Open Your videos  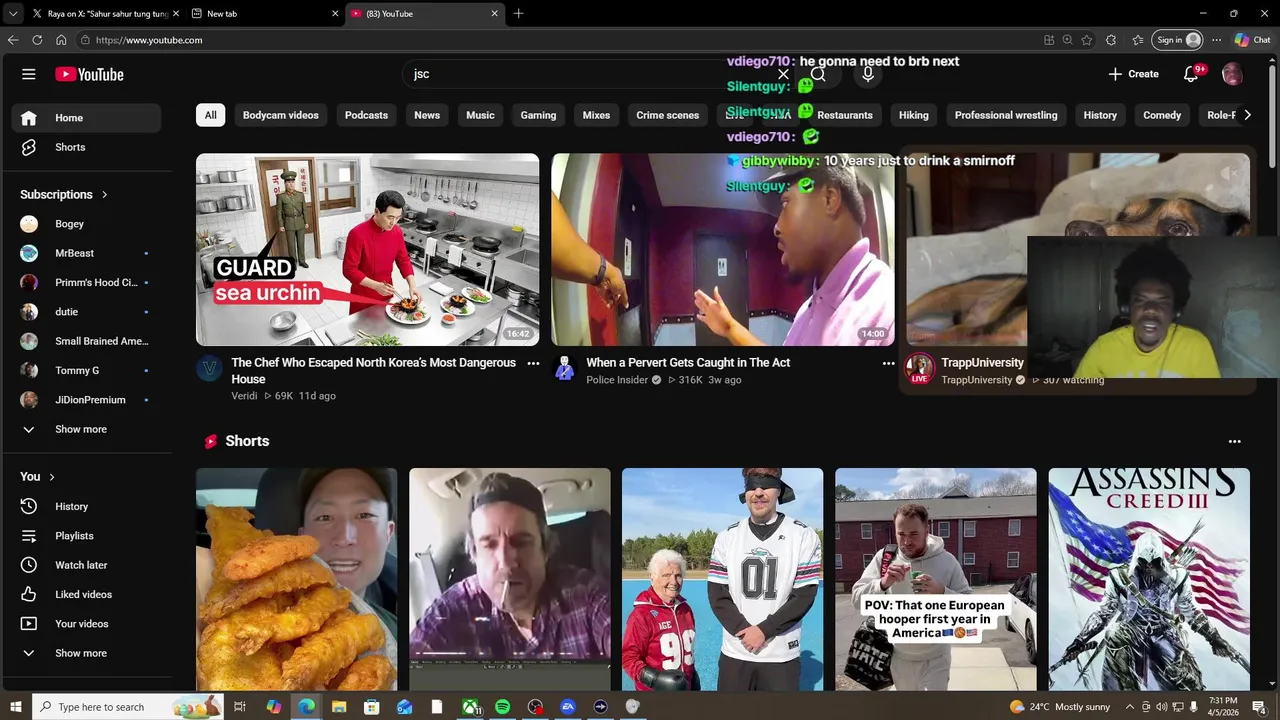(86, 624)
